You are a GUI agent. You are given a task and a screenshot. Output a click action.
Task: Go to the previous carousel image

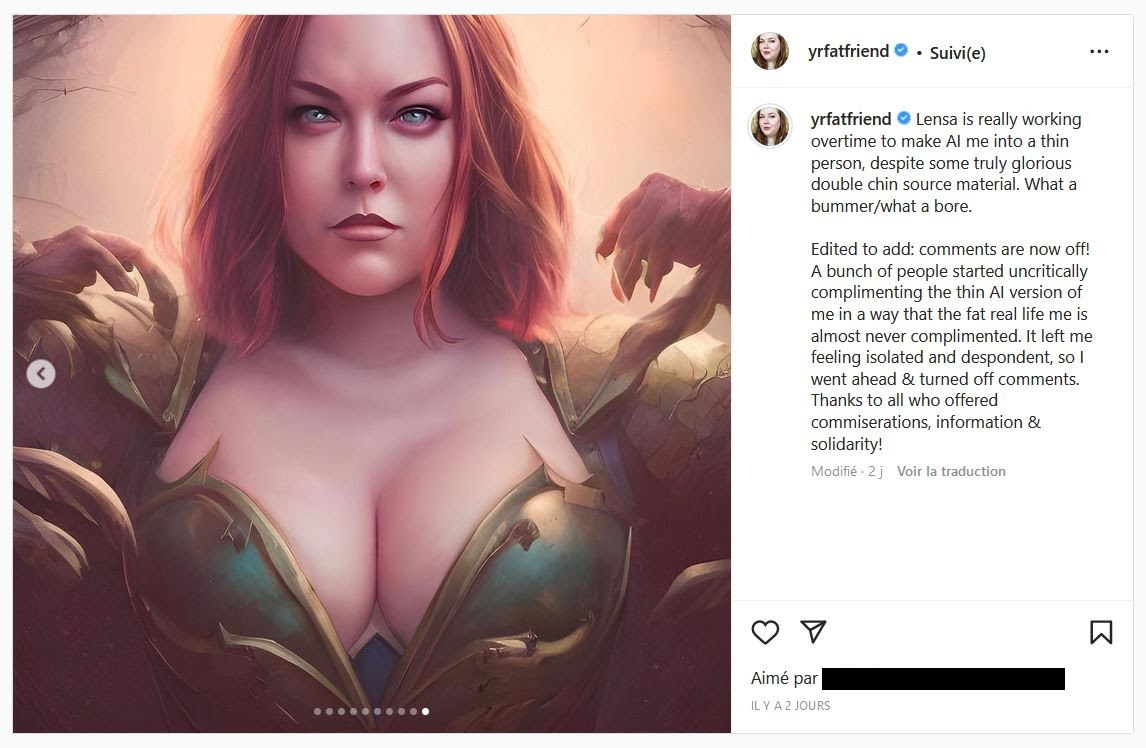(x=41, y=374)
